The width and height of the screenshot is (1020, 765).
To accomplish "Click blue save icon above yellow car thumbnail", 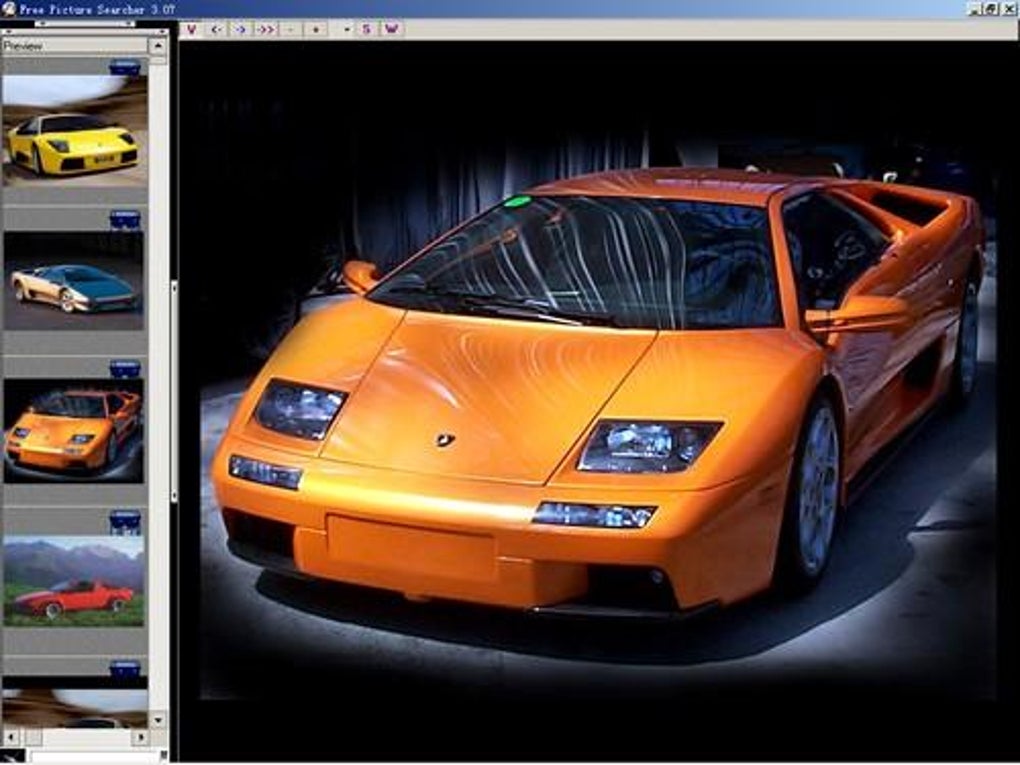I will (x=125, y=67).
